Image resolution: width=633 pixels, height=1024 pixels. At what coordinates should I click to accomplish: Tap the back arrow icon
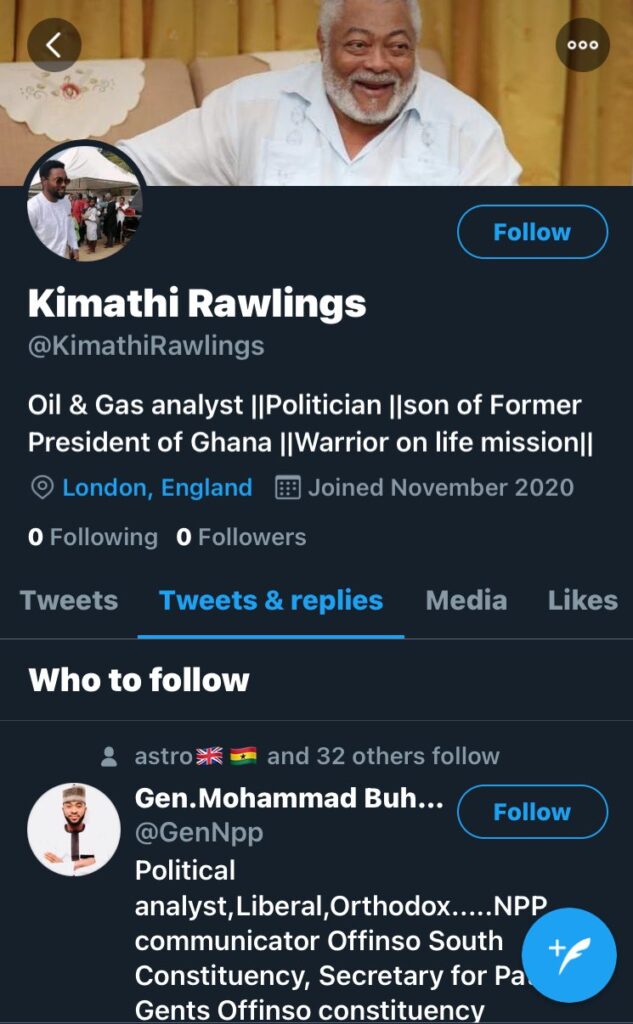[54, 44]
